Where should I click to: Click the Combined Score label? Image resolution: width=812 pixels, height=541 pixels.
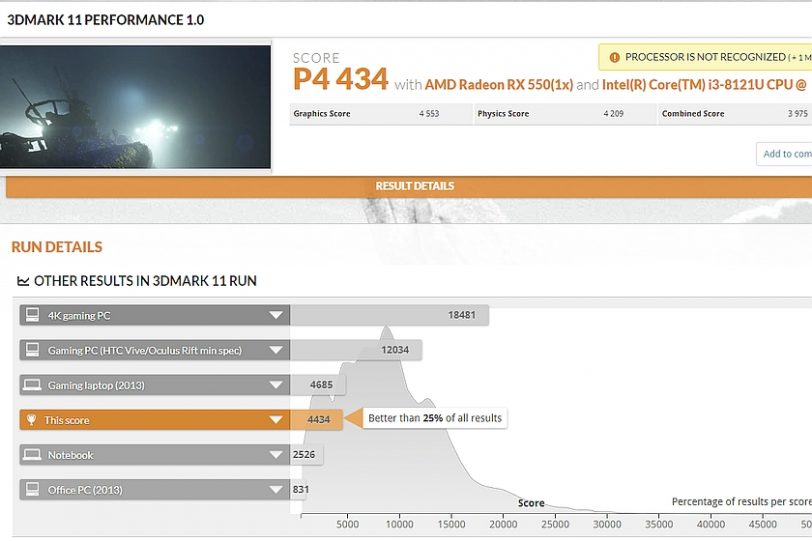pyautogui.click(x=693, y=114)
